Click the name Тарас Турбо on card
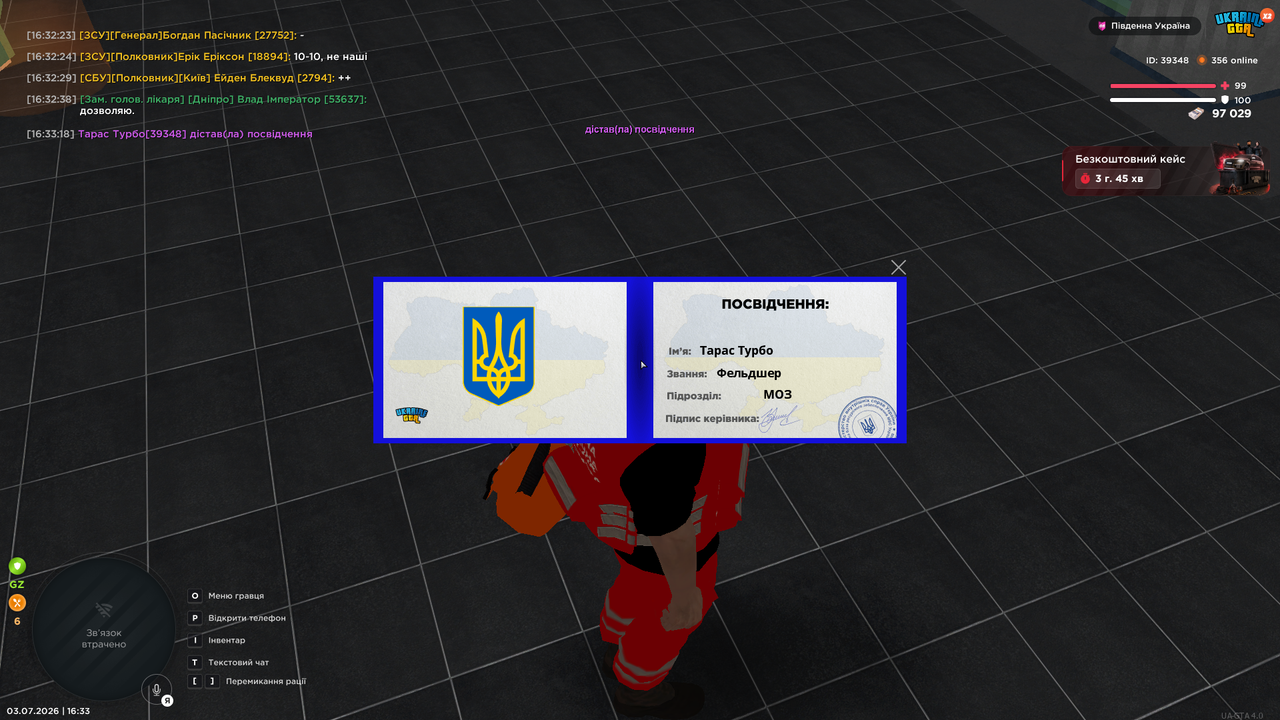The width and height of the screenshot is (1280, 720). [x=736, y=350]
